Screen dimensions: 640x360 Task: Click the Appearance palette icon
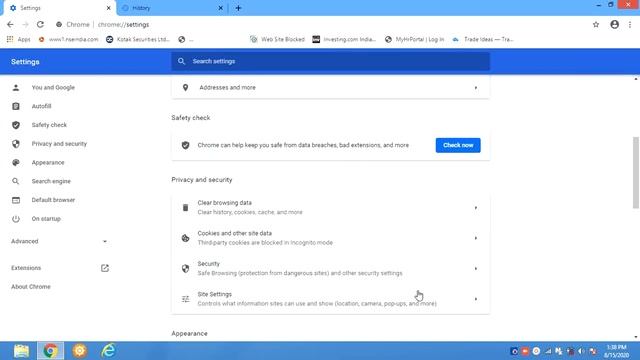coord(16,162)
